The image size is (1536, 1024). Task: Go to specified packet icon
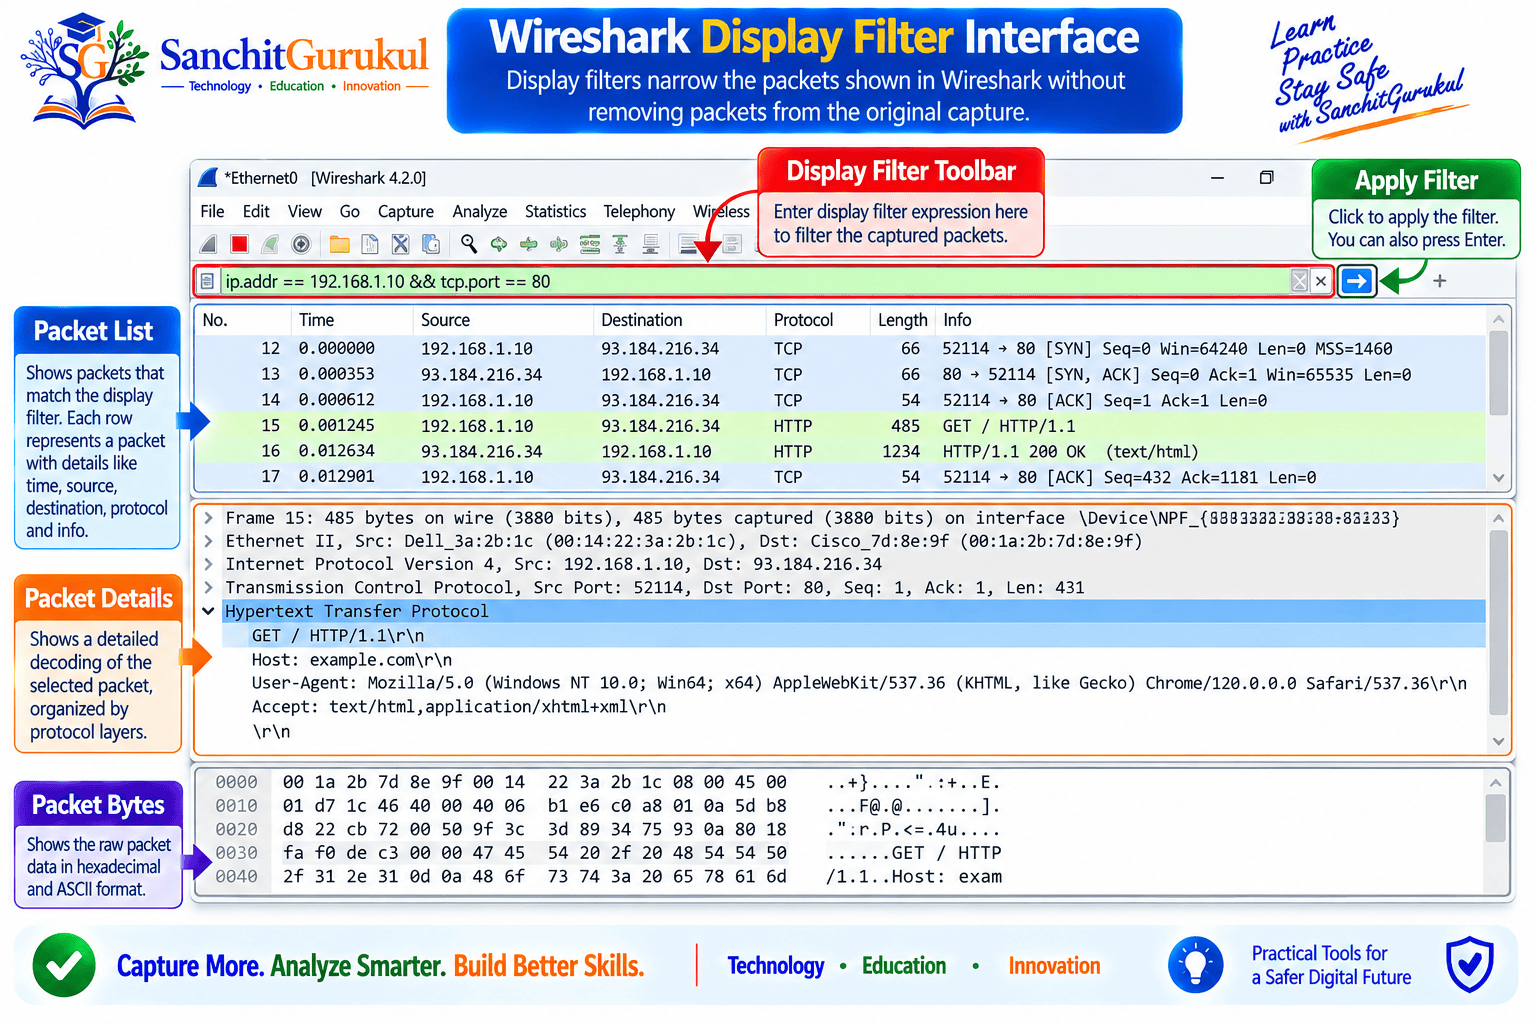click(559, 244)
